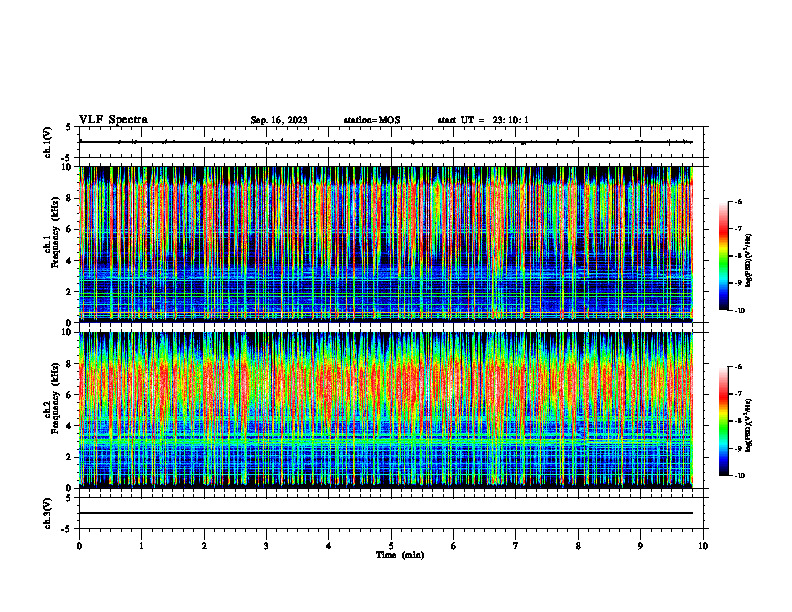Click the "ch.1(V)" waveform axis label
The height and width of the screenshot is (612, 792).
47,142
